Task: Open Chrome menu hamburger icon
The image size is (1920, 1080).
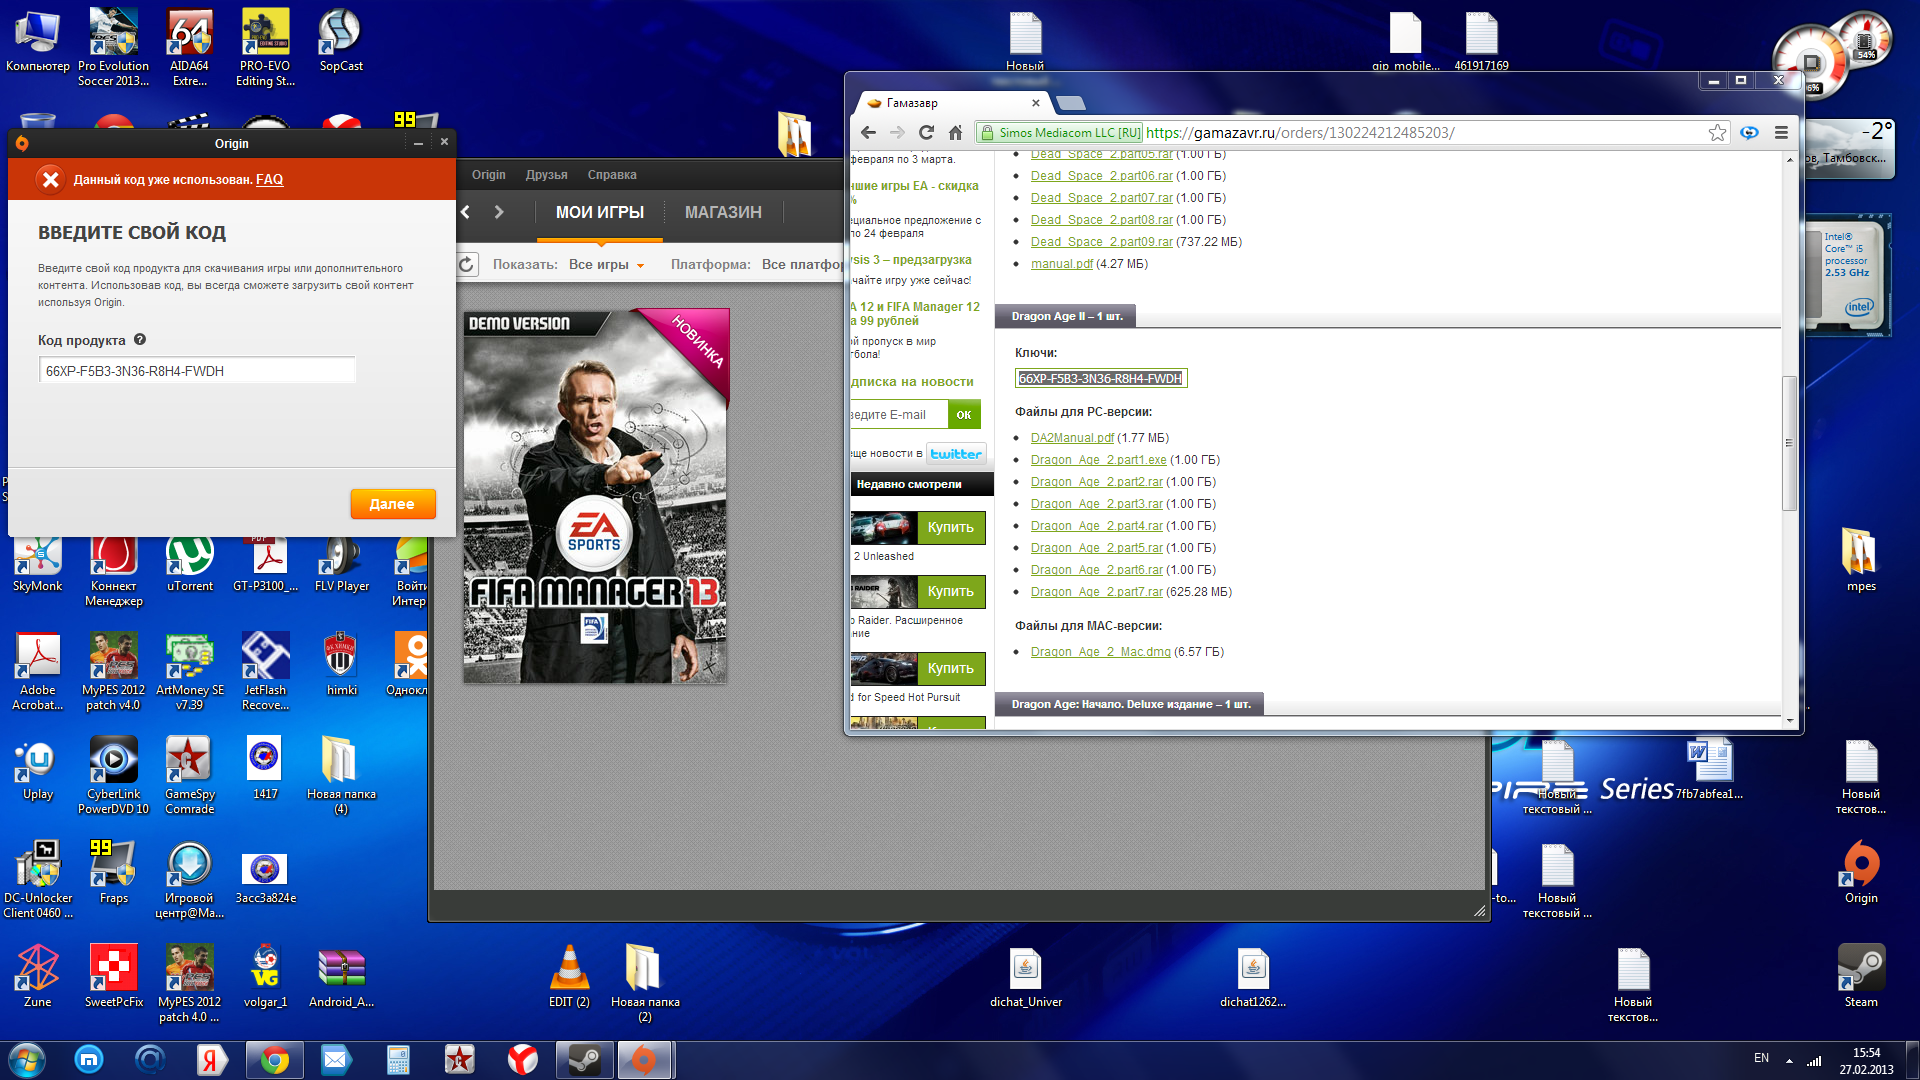Action: click(x=1781, y=132)
